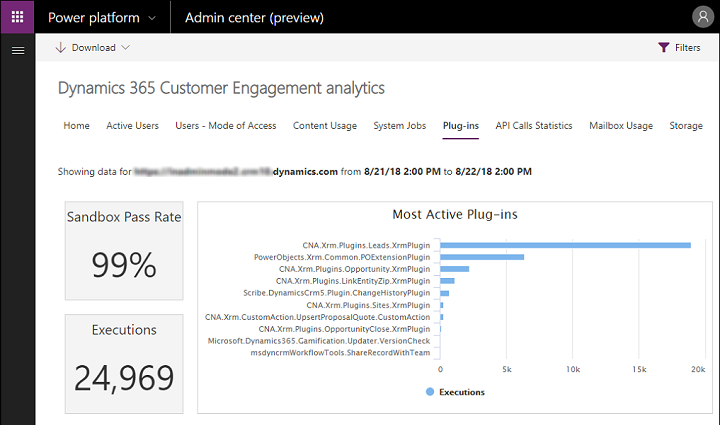Open the Active Users tab
Screen dimensions: 720x425
[132, 126]
